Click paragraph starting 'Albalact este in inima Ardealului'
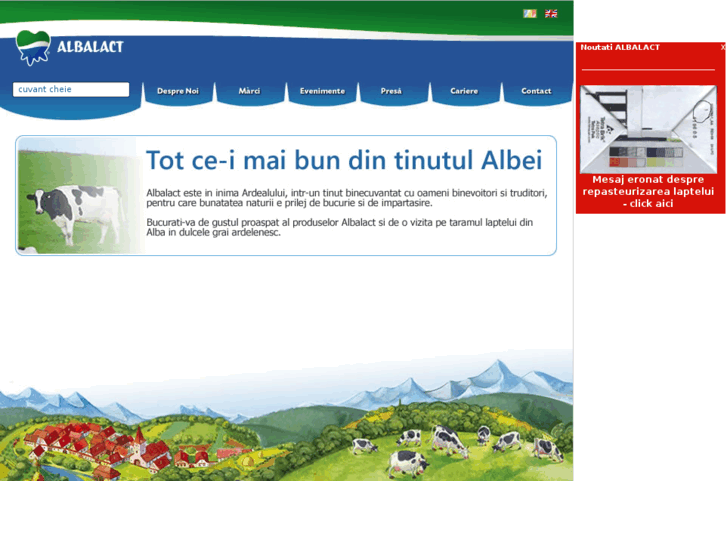Image resolution: width=727 pixels, height=545 pixels. [347, 198]
